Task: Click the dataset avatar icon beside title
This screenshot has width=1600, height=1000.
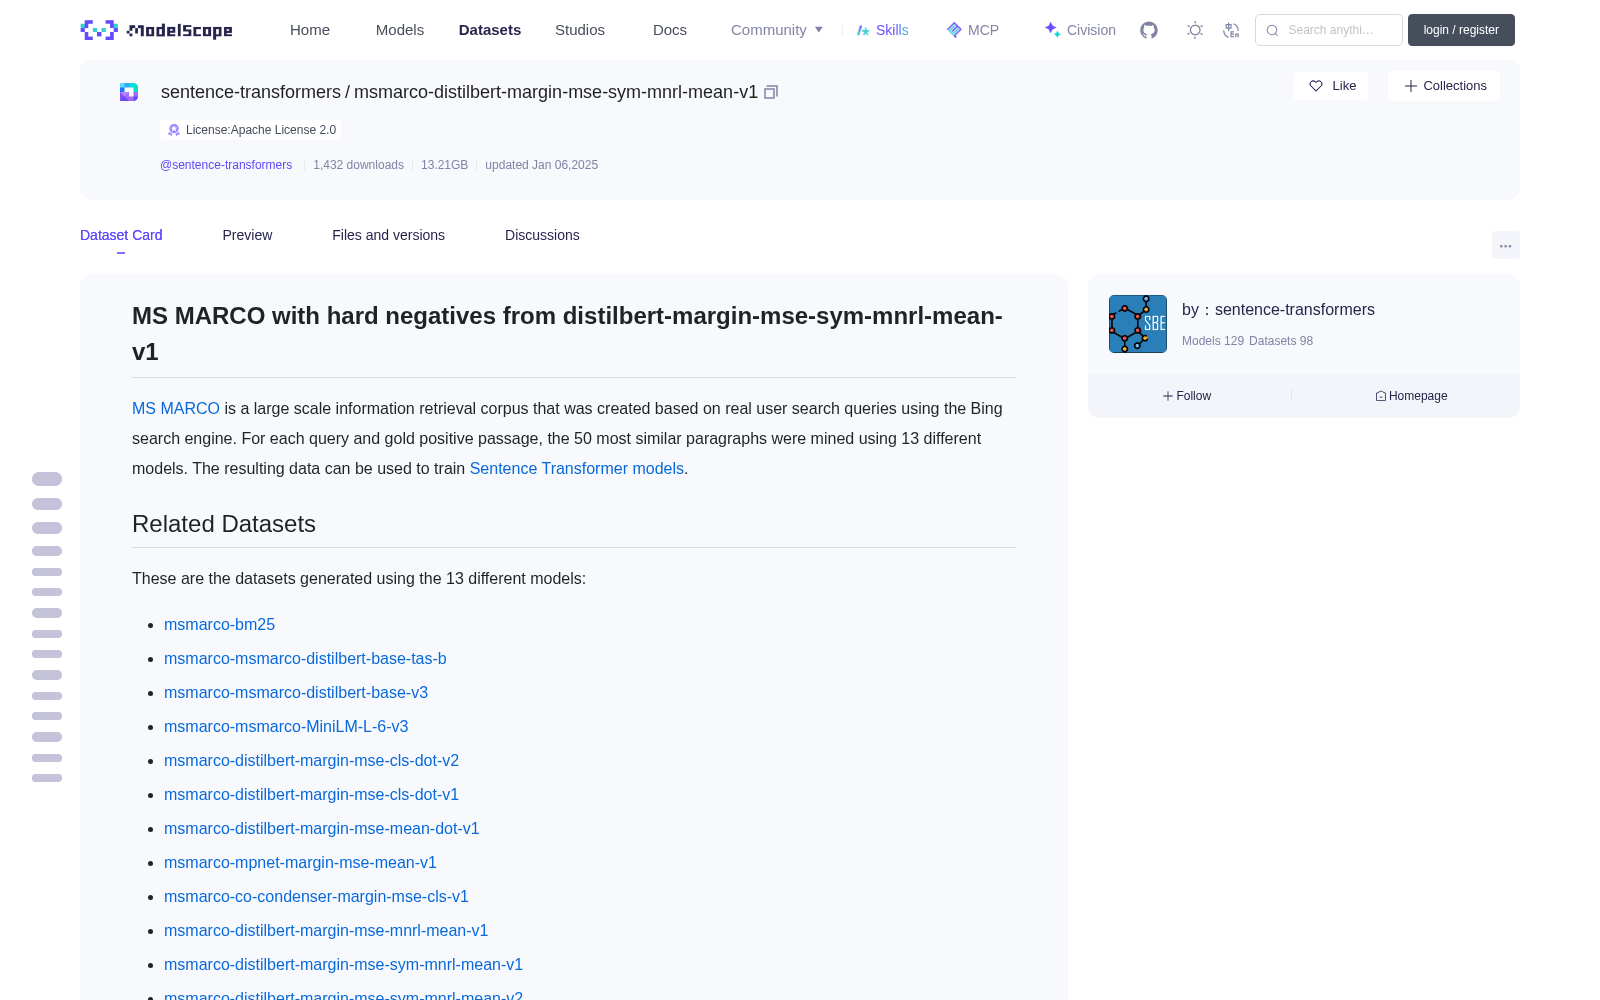Action: click(x=129, y=92)
